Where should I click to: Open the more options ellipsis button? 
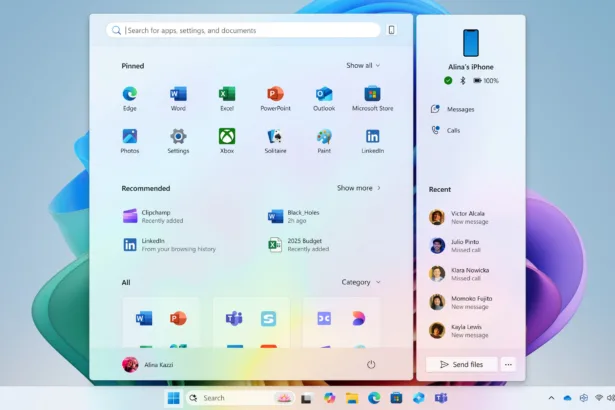[x=508, y=364]
